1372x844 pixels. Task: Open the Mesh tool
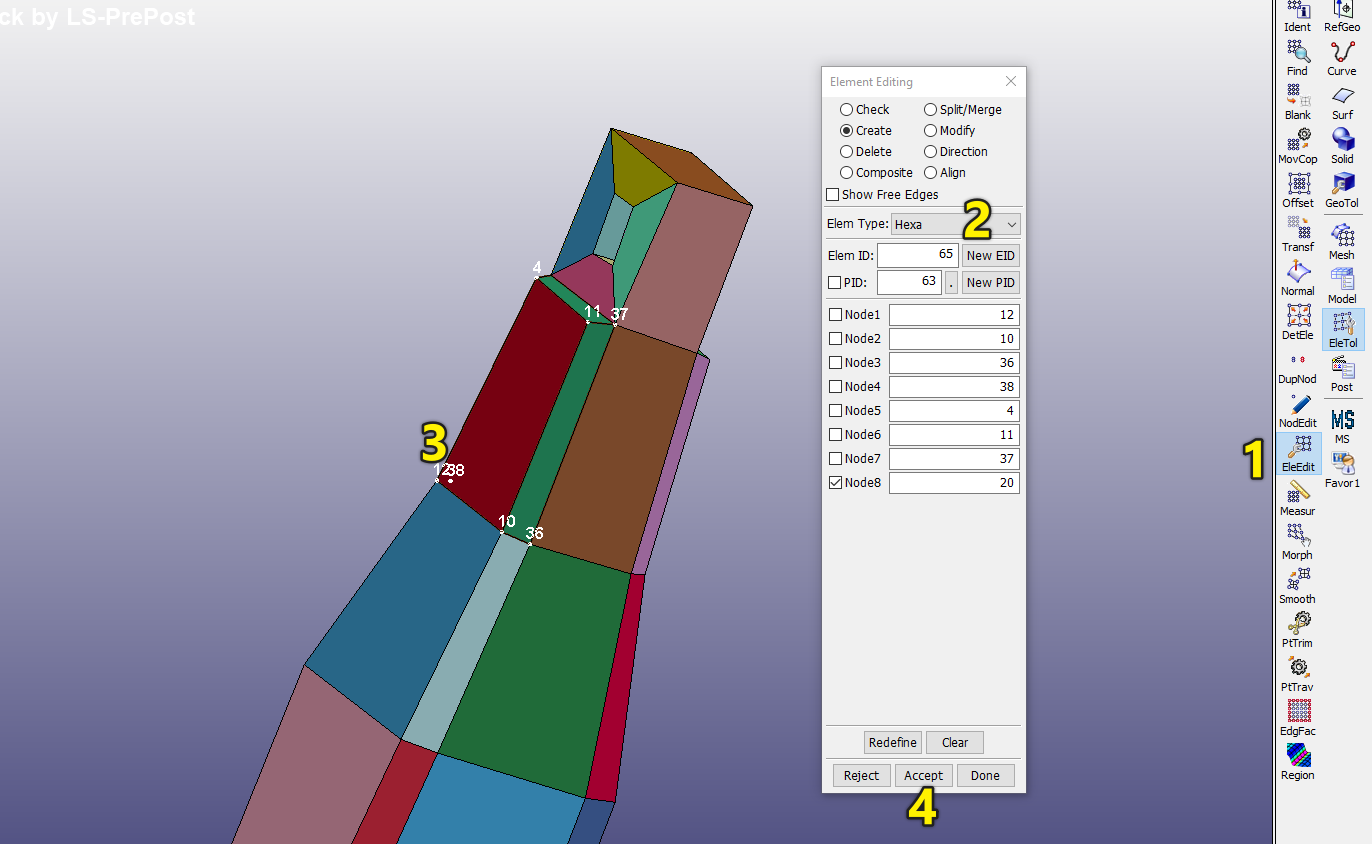pyautogui.click(x=1342, y=241)
